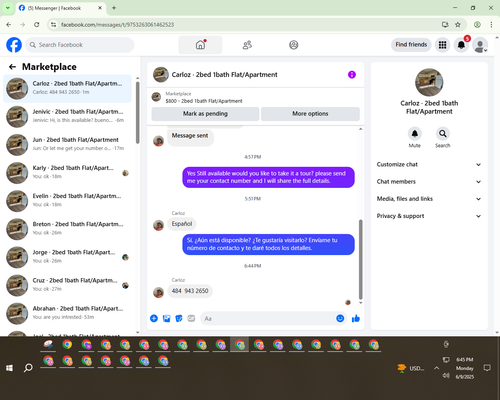The image size is (500, 400).
Task: Click Mark as pending button
Action: [205, 114]
